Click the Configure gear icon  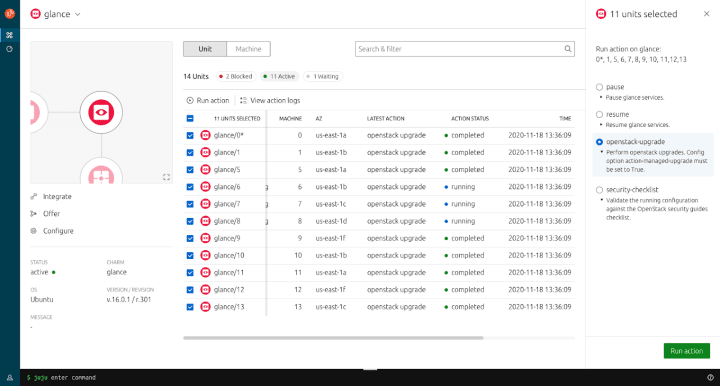[34, 231]
